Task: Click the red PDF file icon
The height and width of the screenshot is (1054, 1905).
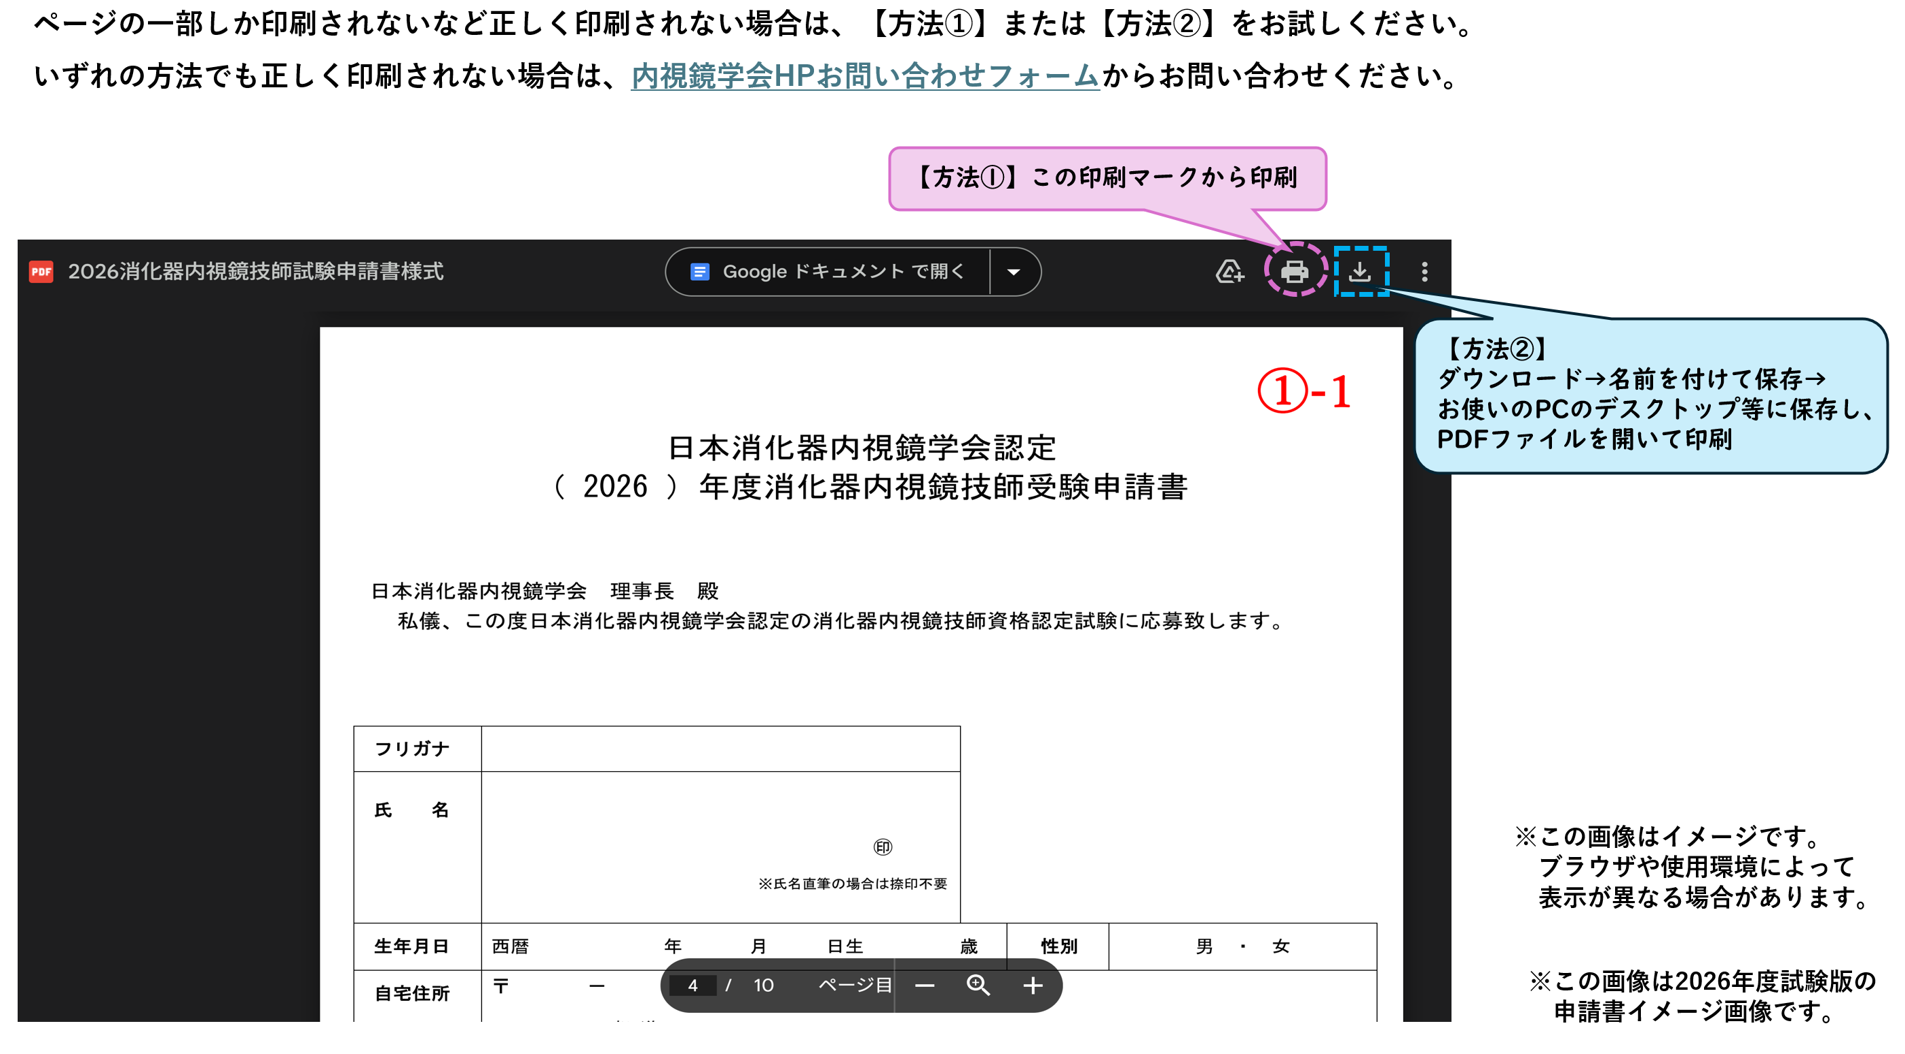Action: coord(41,272)
